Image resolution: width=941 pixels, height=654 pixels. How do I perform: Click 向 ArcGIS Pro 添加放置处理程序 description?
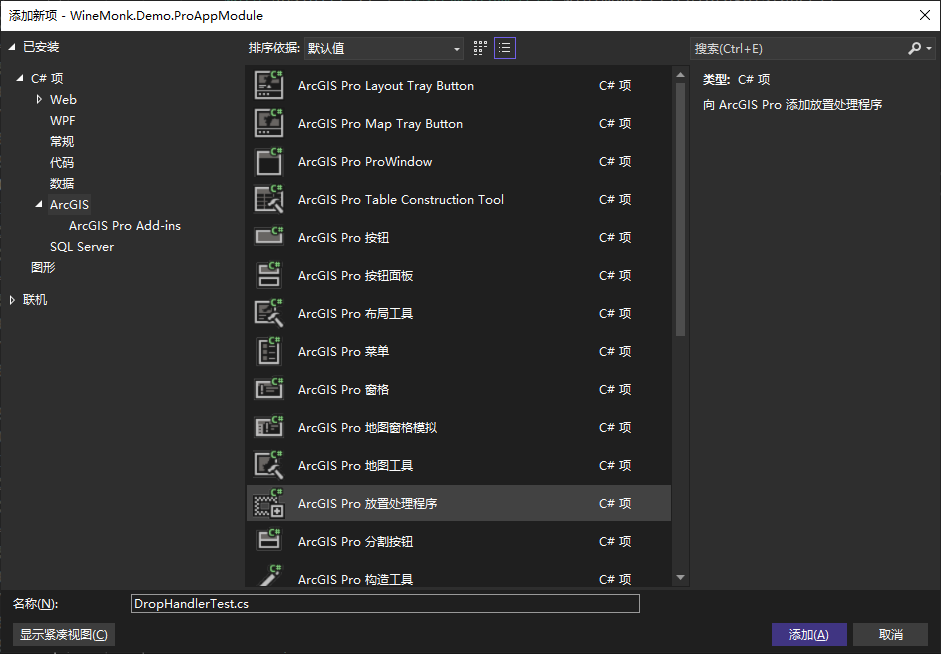pos(792,104)
